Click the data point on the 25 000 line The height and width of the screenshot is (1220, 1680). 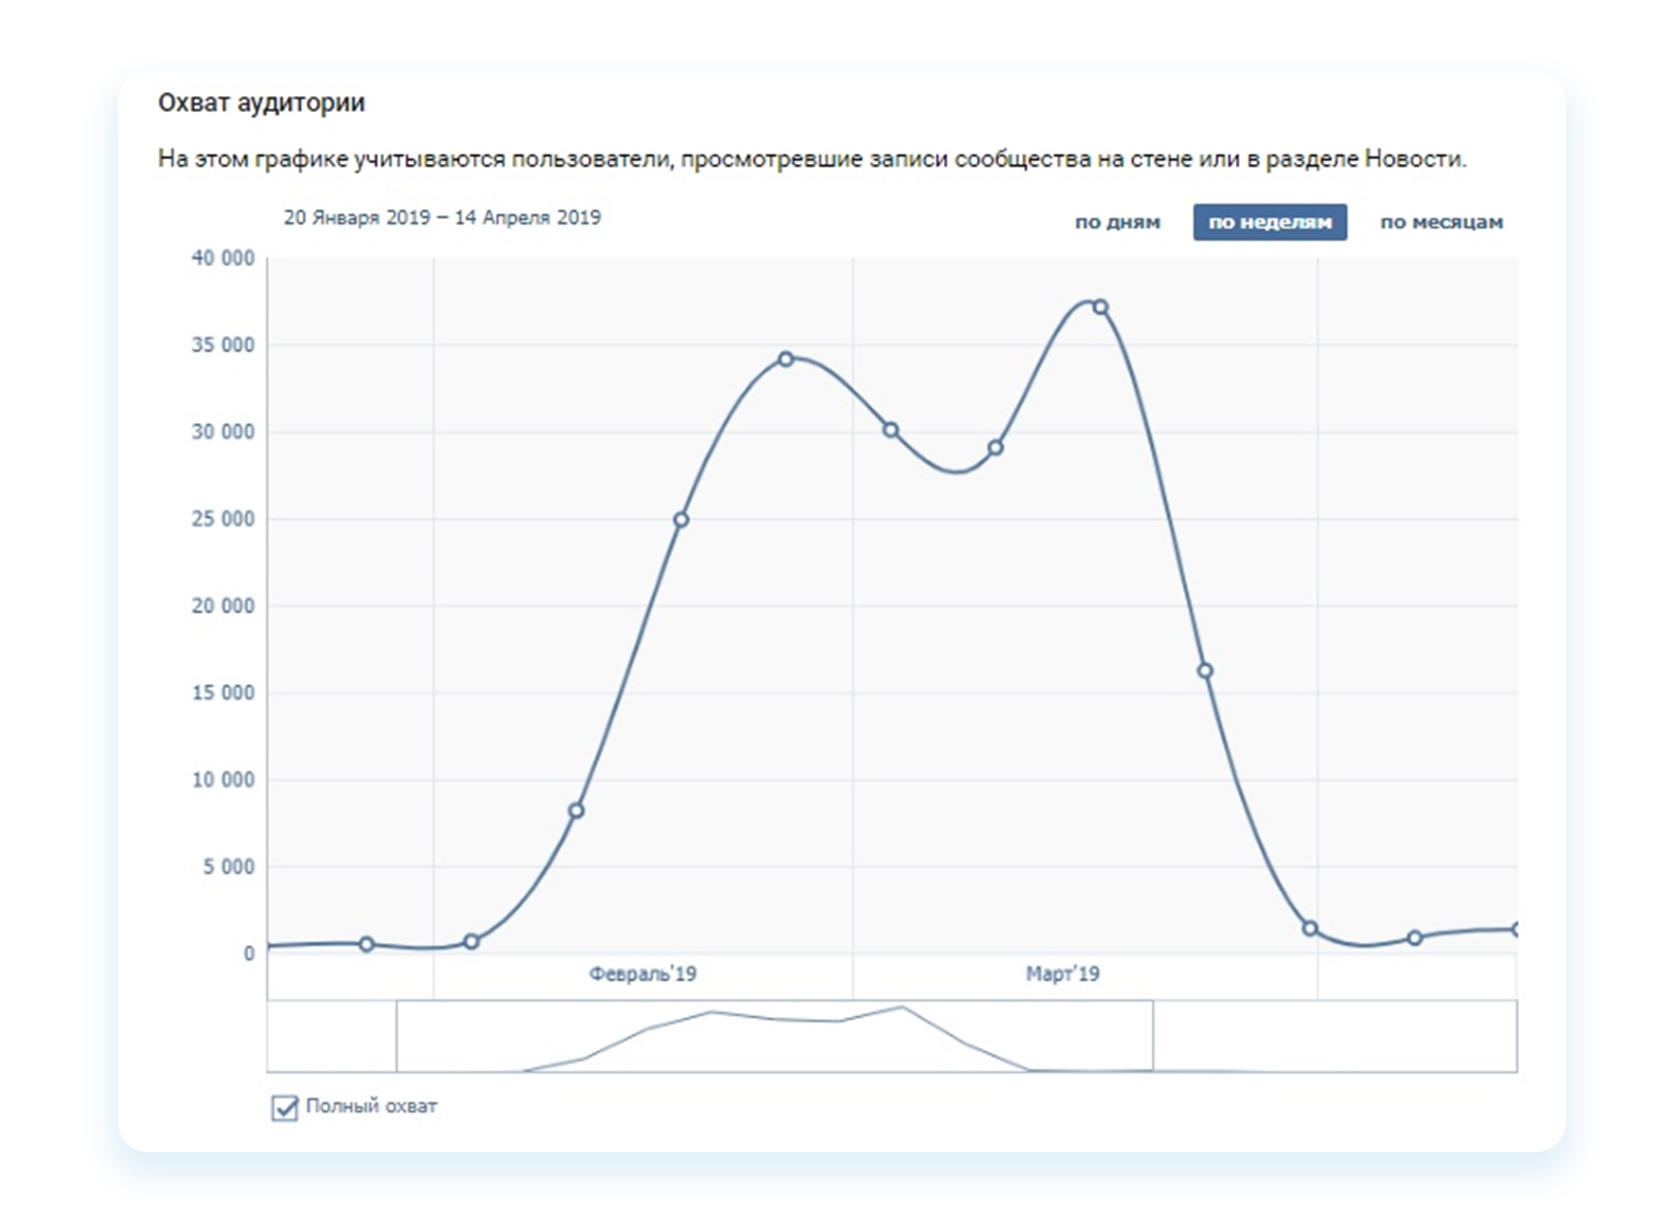pyautogui.click(x=681, y=520)
